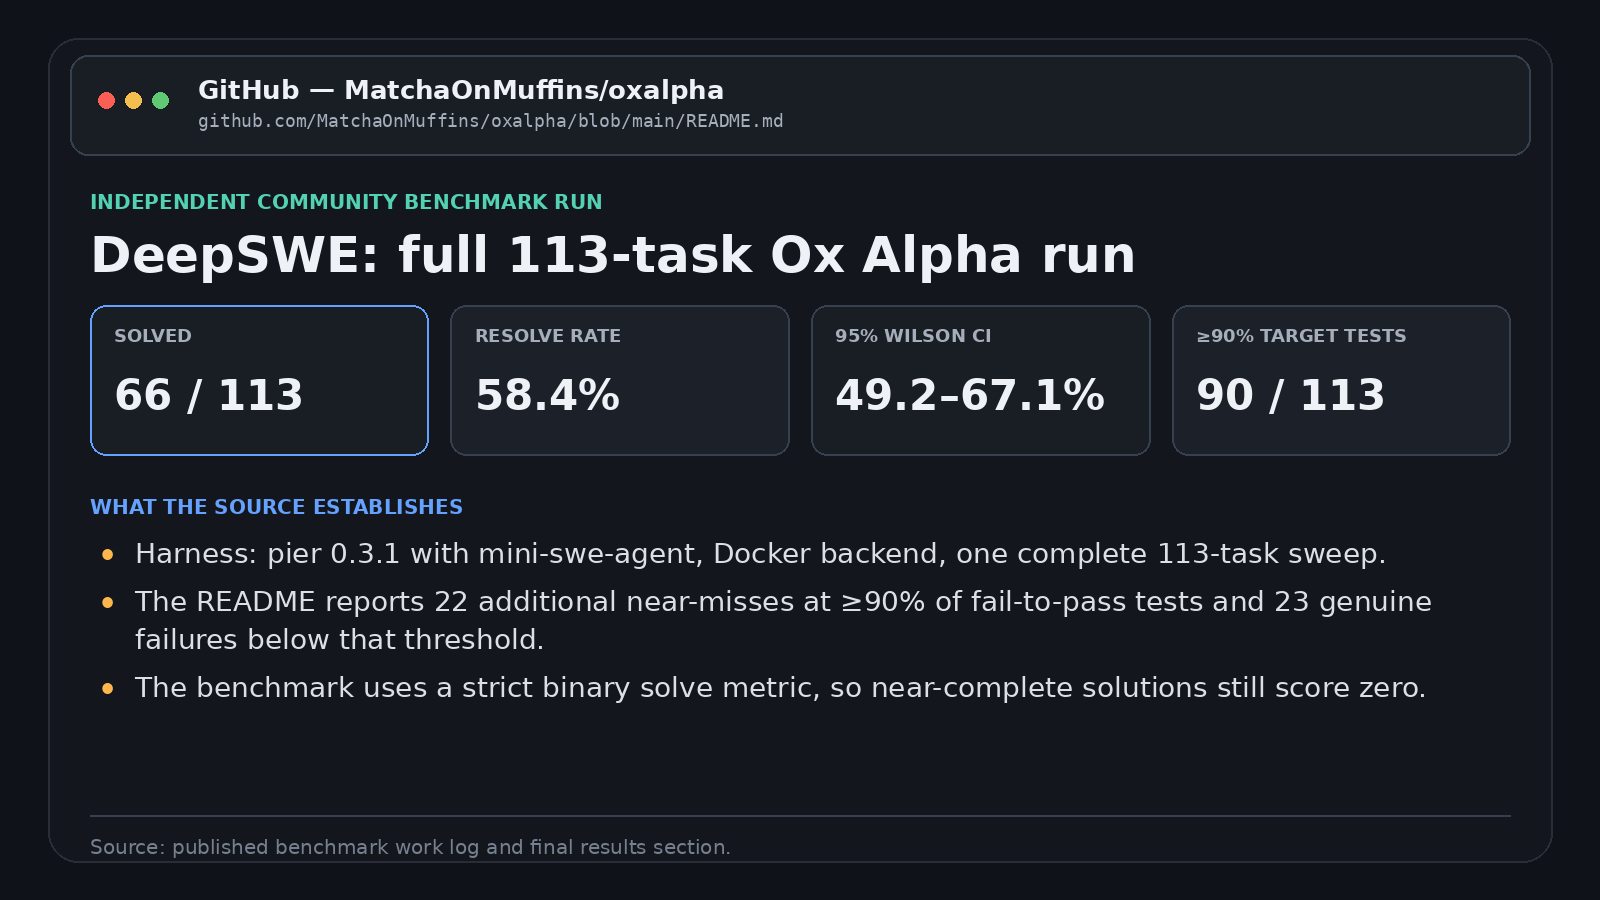1600x900 pixels.
Task: Click the Independent Community Benchmark Run label
Action: click(346, 202)
